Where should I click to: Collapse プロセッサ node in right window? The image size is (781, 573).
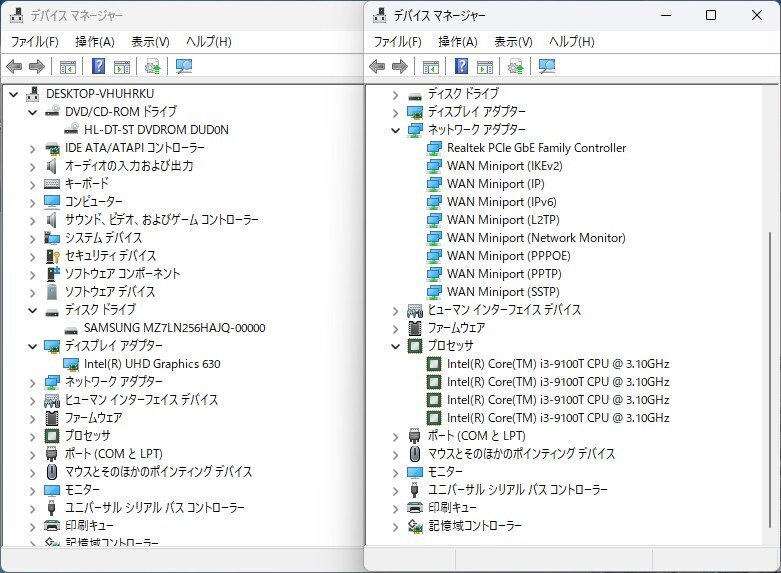[x=395, y=346]
